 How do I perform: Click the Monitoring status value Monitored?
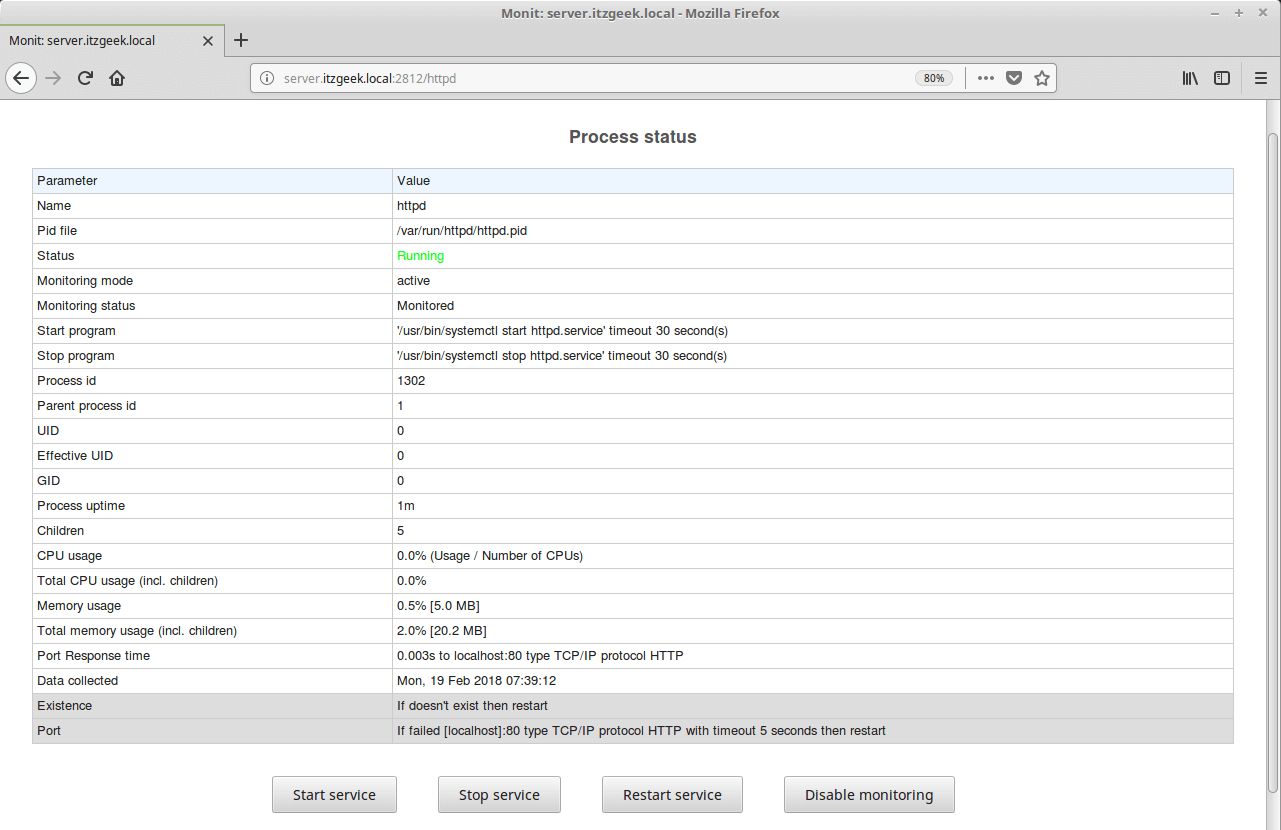pos(425,306)
